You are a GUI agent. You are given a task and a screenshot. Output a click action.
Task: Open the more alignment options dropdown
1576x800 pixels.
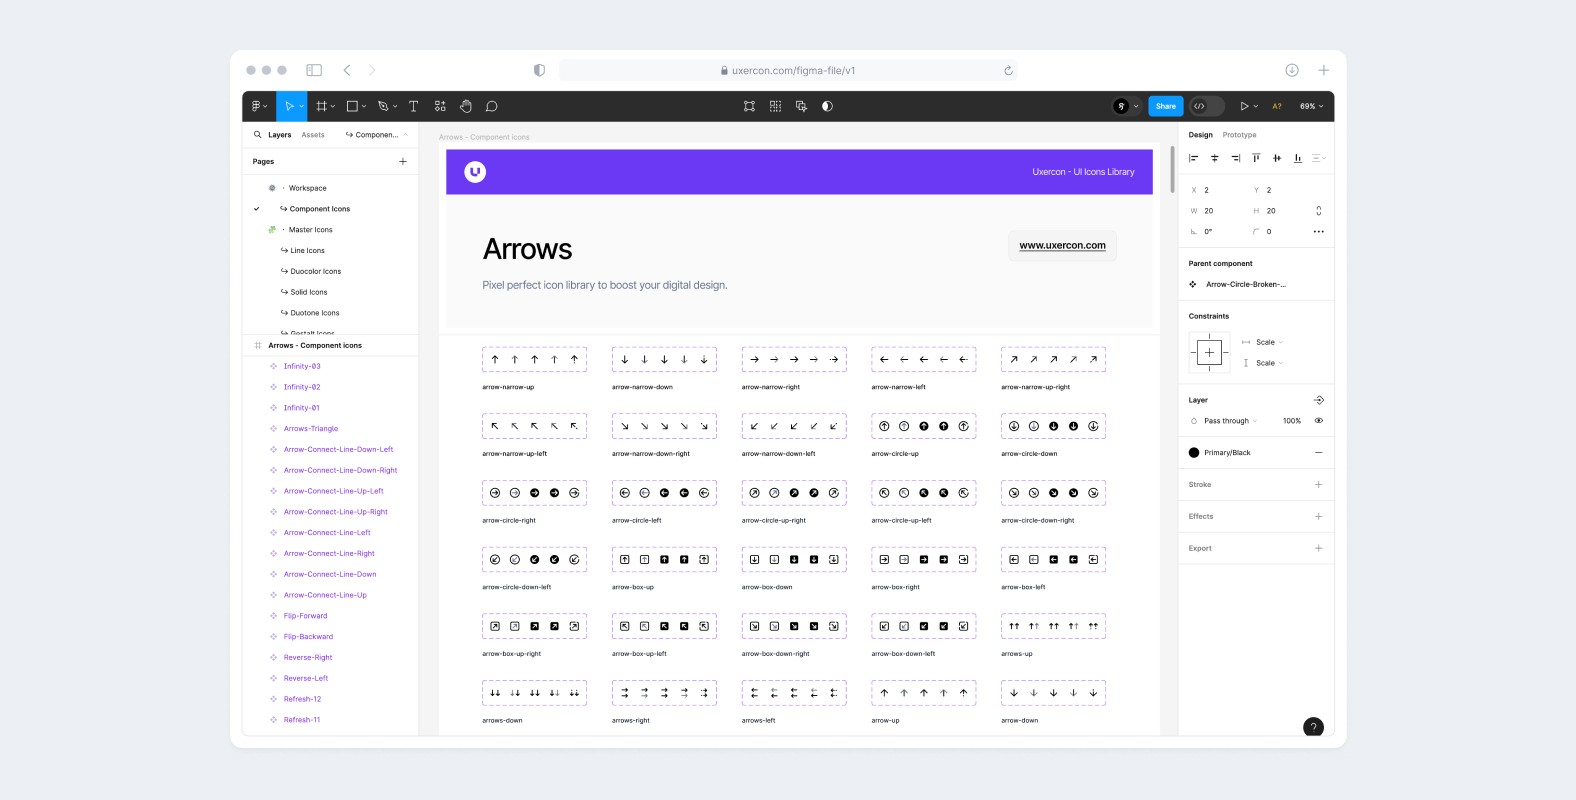pyautogui.click(x=1319, y=158)
